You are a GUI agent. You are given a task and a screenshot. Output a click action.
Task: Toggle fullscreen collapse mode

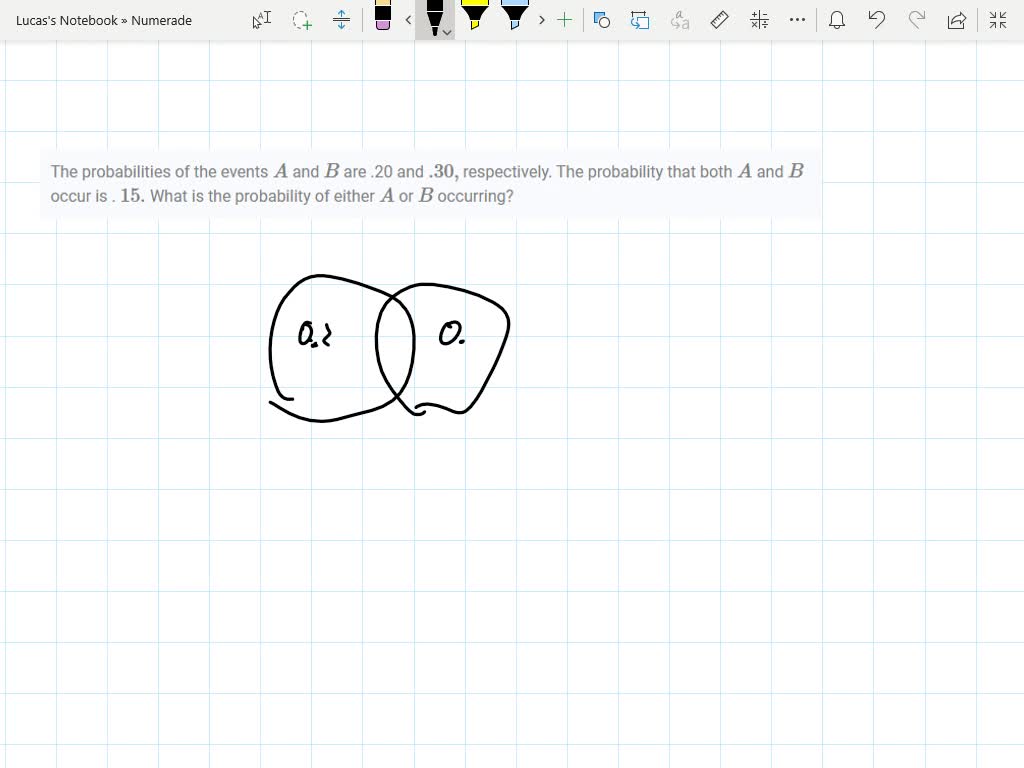[x=997, y=20]
